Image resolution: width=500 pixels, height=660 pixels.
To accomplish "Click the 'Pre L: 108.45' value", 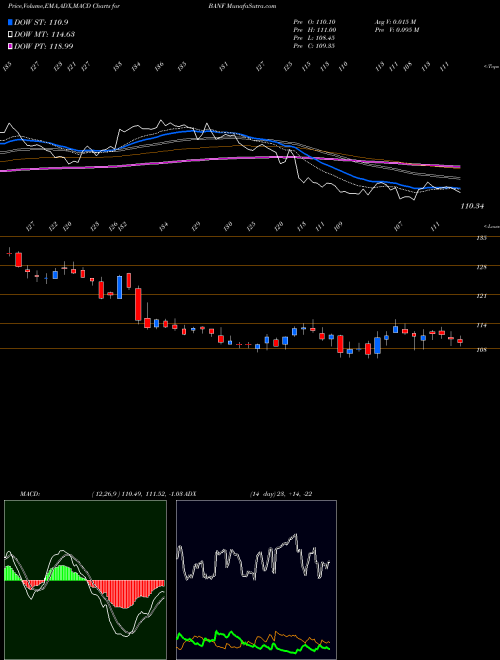I will [314, 38].
